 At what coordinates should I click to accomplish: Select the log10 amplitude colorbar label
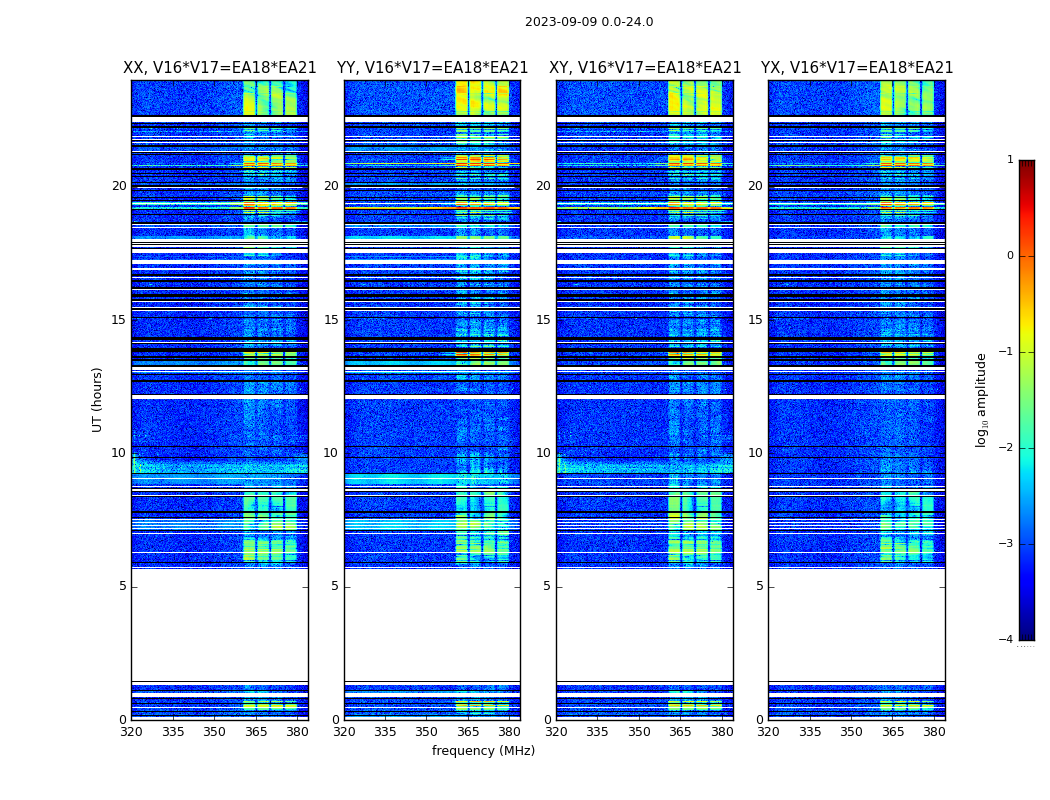(x=982, y=399)
